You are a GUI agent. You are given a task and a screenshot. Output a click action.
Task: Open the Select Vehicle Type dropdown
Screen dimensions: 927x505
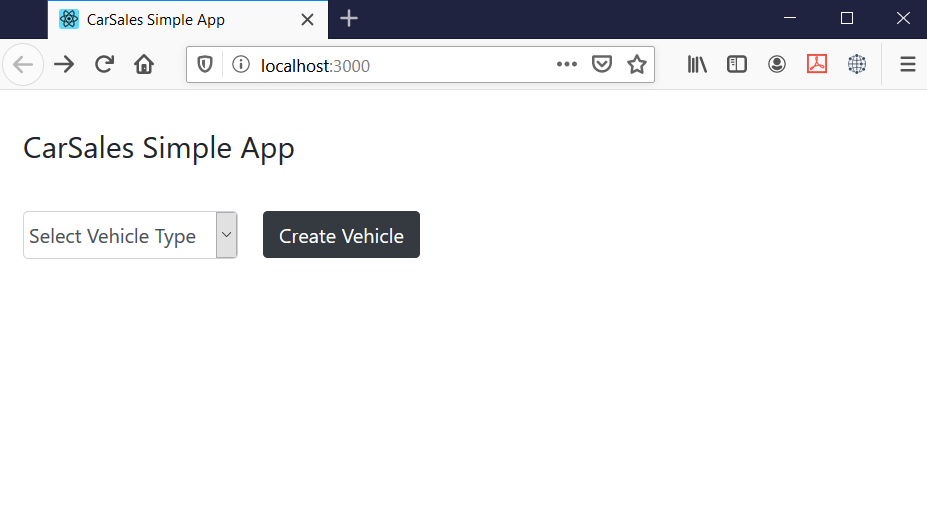pyautogui.click(x=130, y=235)
